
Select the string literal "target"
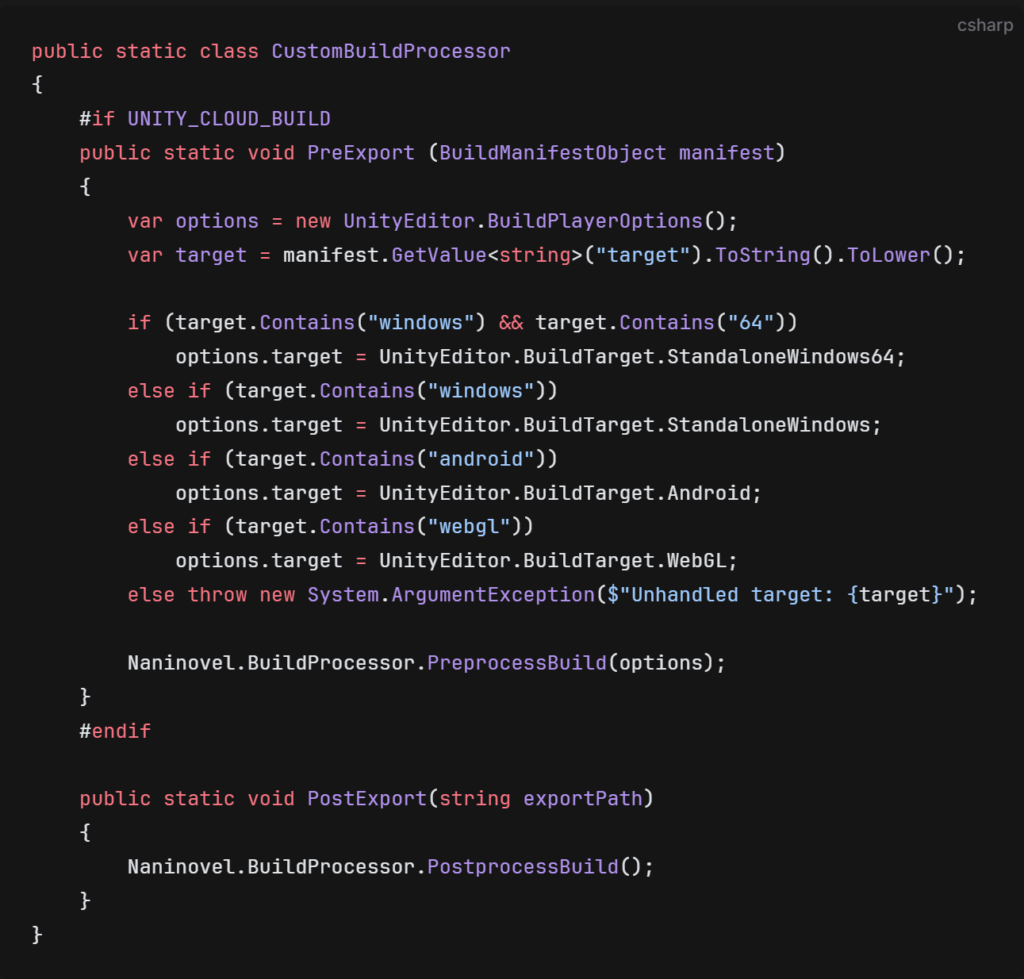pyautogui.click(x=645, y=254)
